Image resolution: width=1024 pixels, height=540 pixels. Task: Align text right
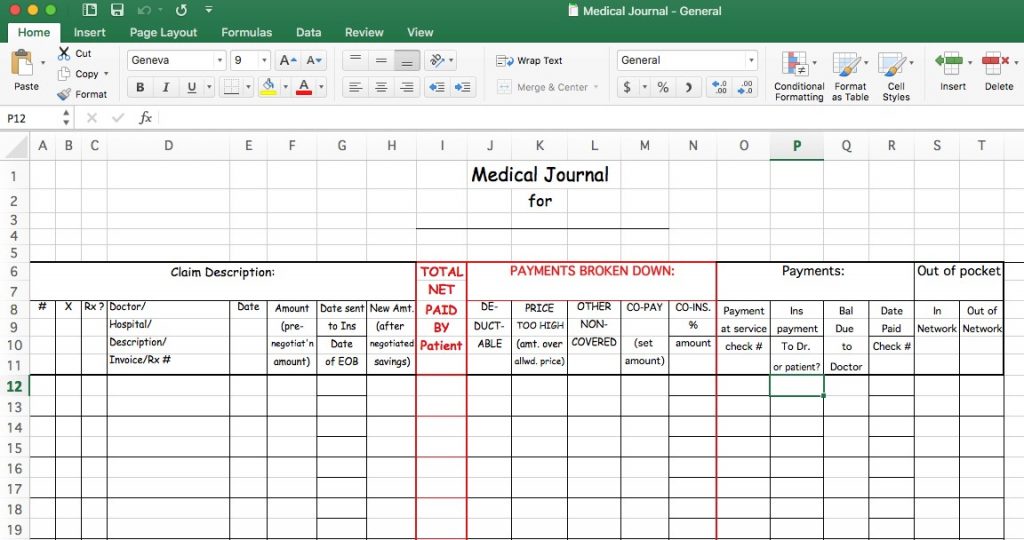click(x=406, y=87)
